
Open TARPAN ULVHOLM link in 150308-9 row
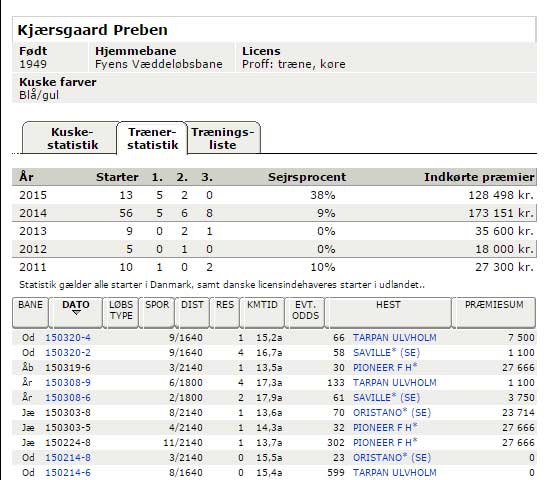point(395,382)
